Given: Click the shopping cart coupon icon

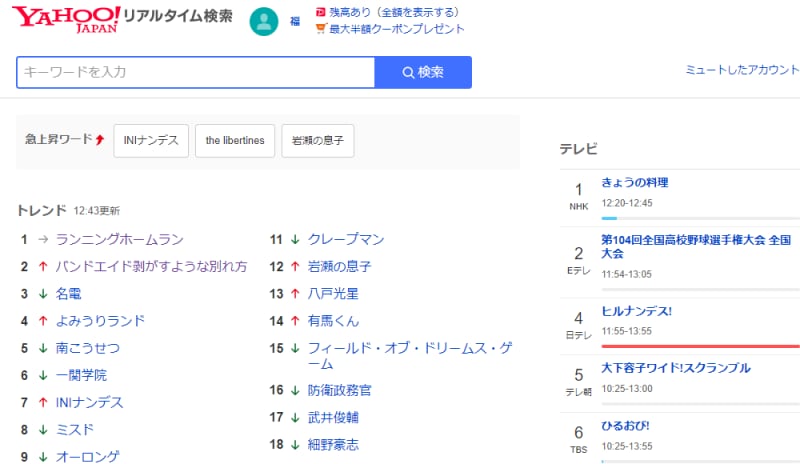Looking at the screenshot, I should pyautogui.click(x=320, y=29).
